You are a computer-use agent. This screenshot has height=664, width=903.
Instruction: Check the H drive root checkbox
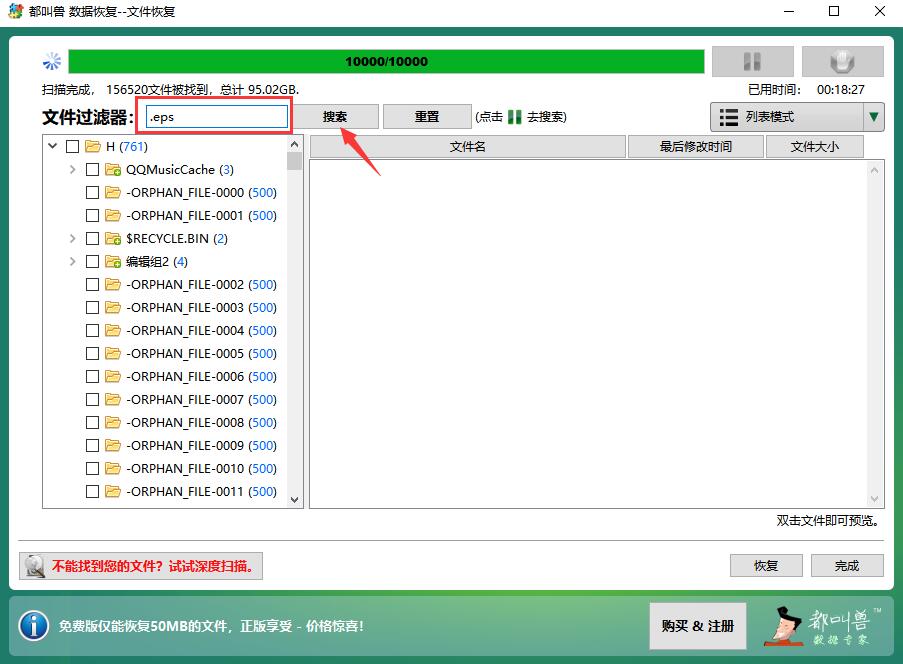click(x=72, y=147)
